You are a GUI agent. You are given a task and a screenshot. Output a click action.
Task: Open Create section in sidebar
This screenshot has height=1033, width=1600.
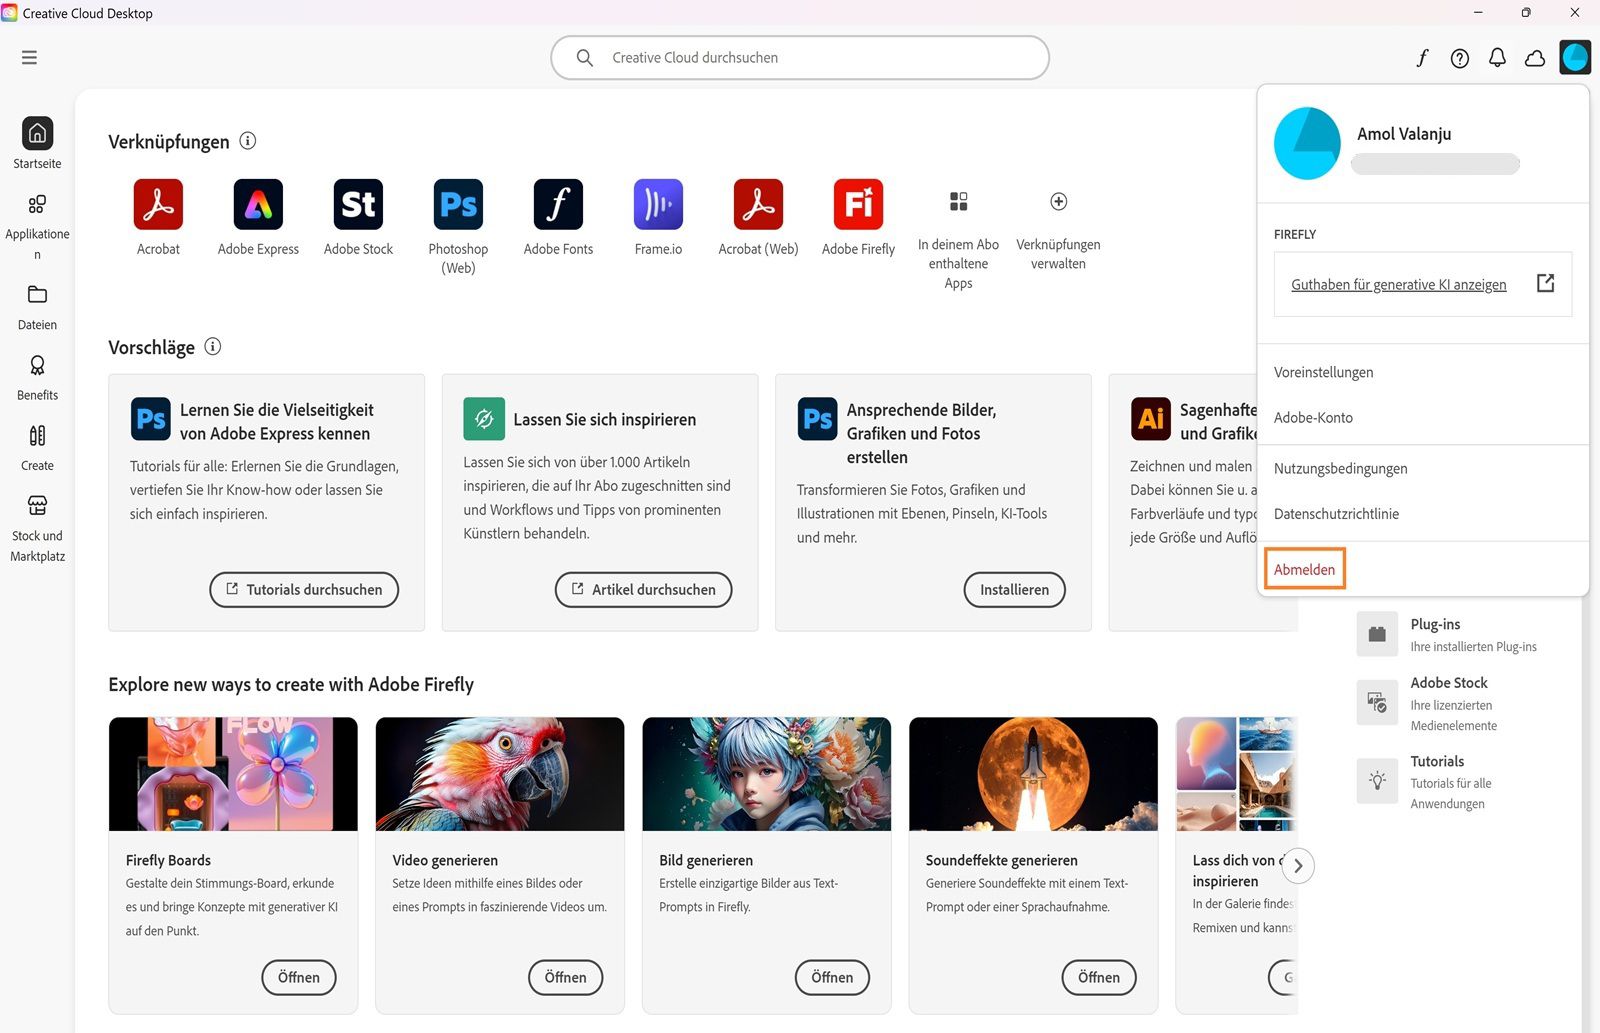tap(37, 448)
